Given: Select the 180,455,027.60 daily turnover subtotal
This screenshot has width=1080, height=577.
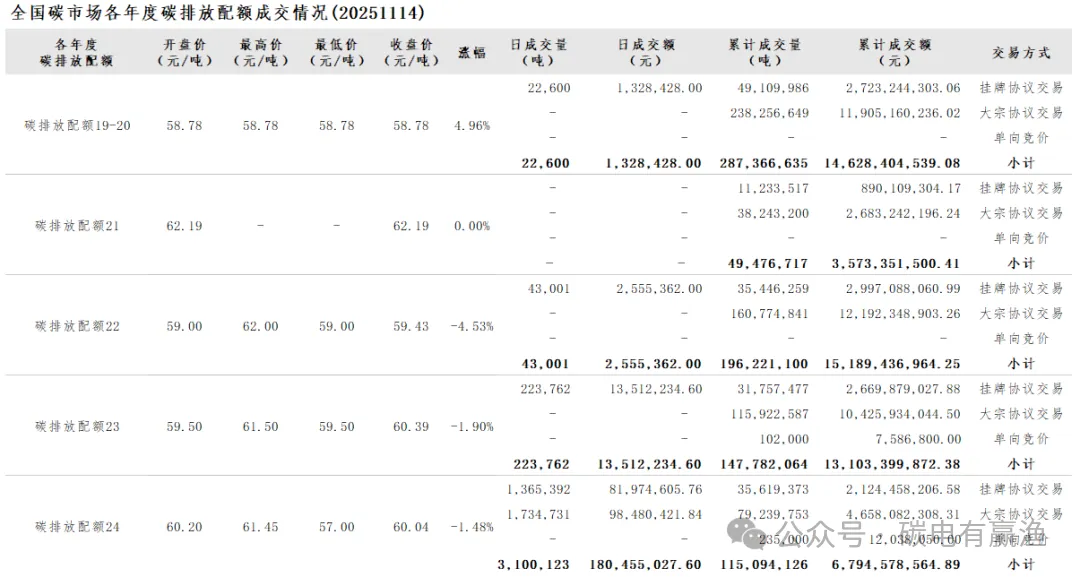Looking at the screenshot, I should (x=638, y=564).
